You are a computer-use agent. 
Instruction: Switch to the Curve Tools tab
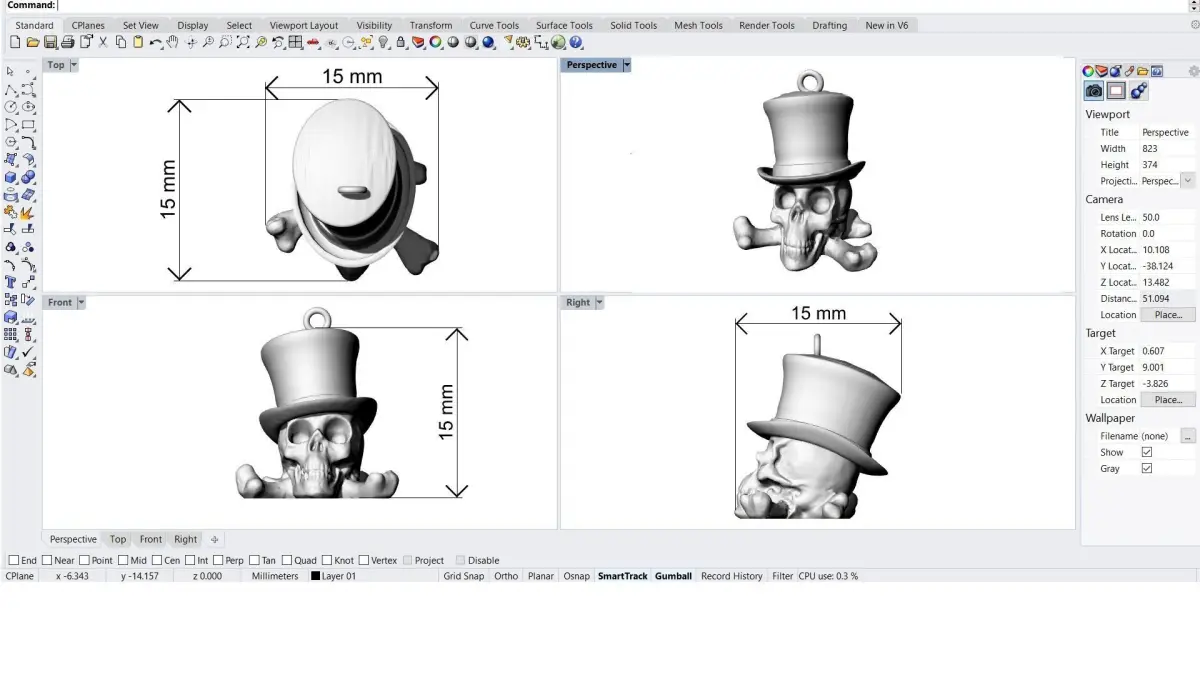coord(494,25)
